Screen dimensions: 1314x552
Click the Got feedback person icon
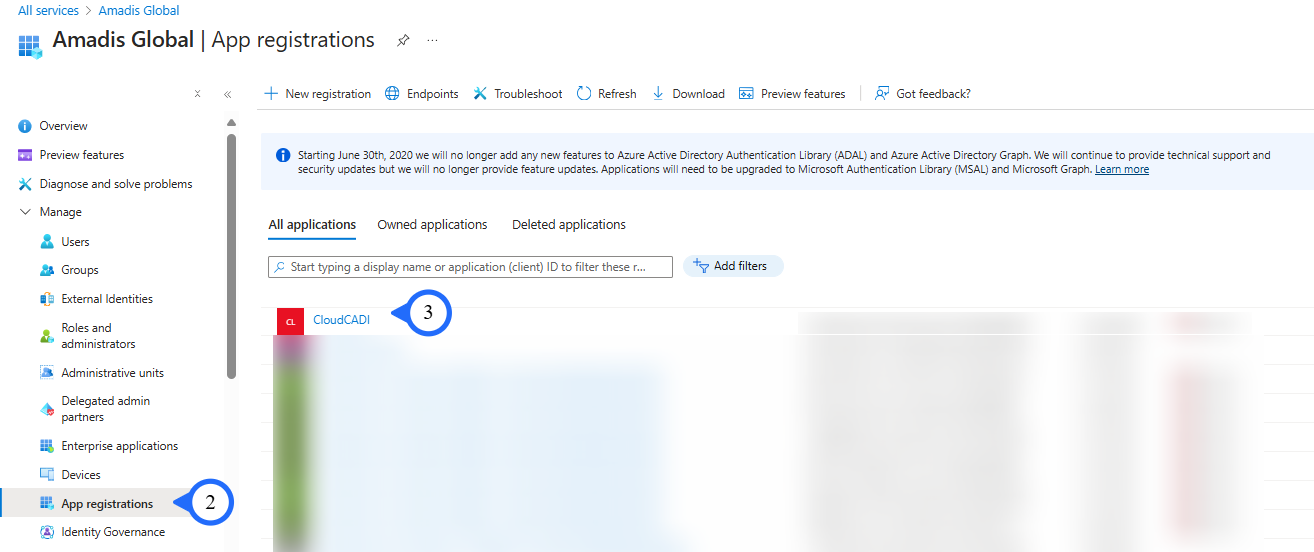click(882, 93)
